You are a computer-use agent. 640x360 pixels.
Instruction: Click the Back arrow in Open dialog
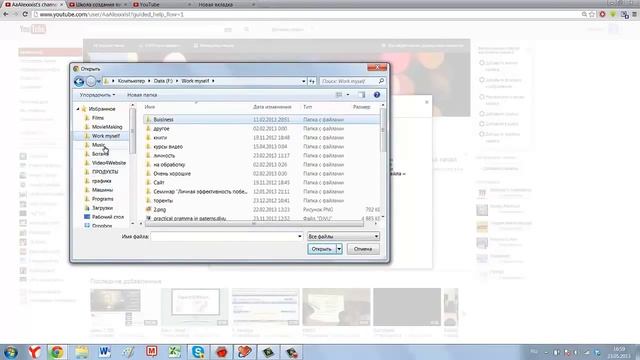click(79, 82)
